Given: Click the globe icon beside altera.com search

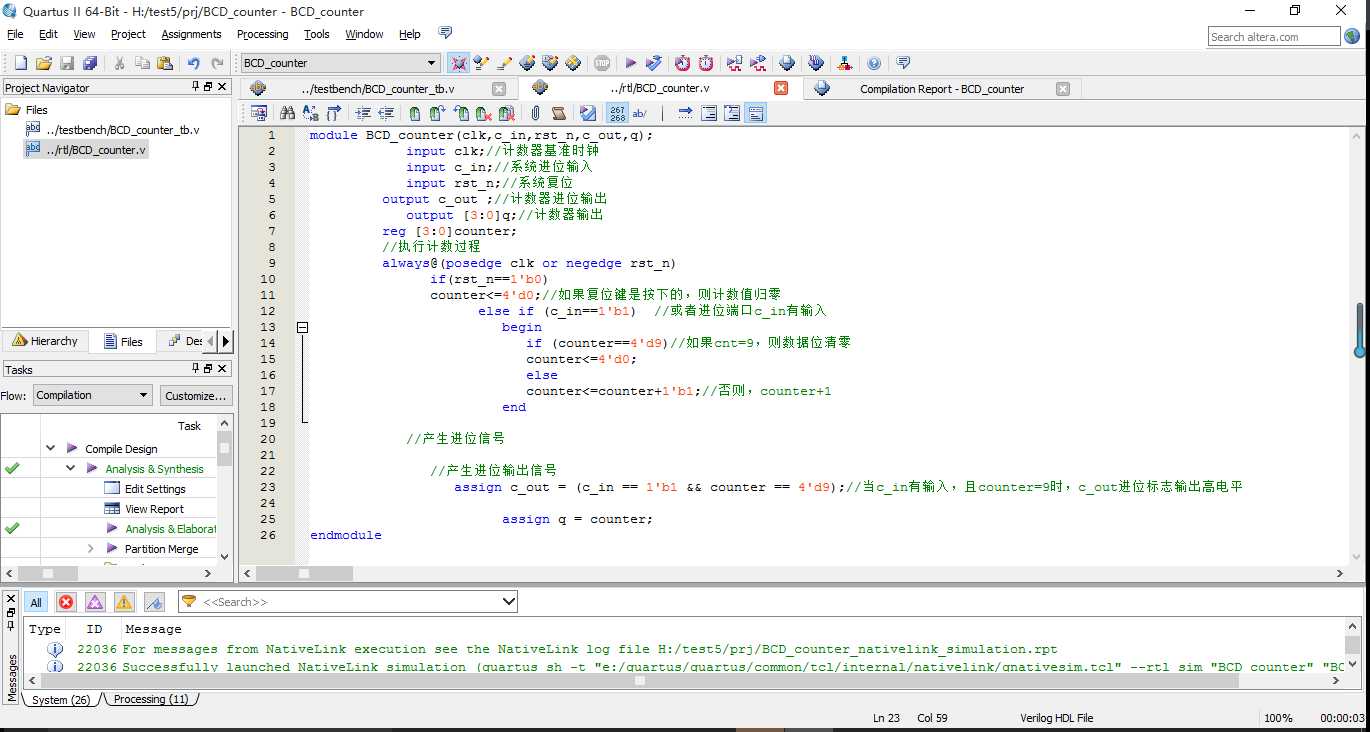Looking at the screenshot, I should tap(1352, 37).
